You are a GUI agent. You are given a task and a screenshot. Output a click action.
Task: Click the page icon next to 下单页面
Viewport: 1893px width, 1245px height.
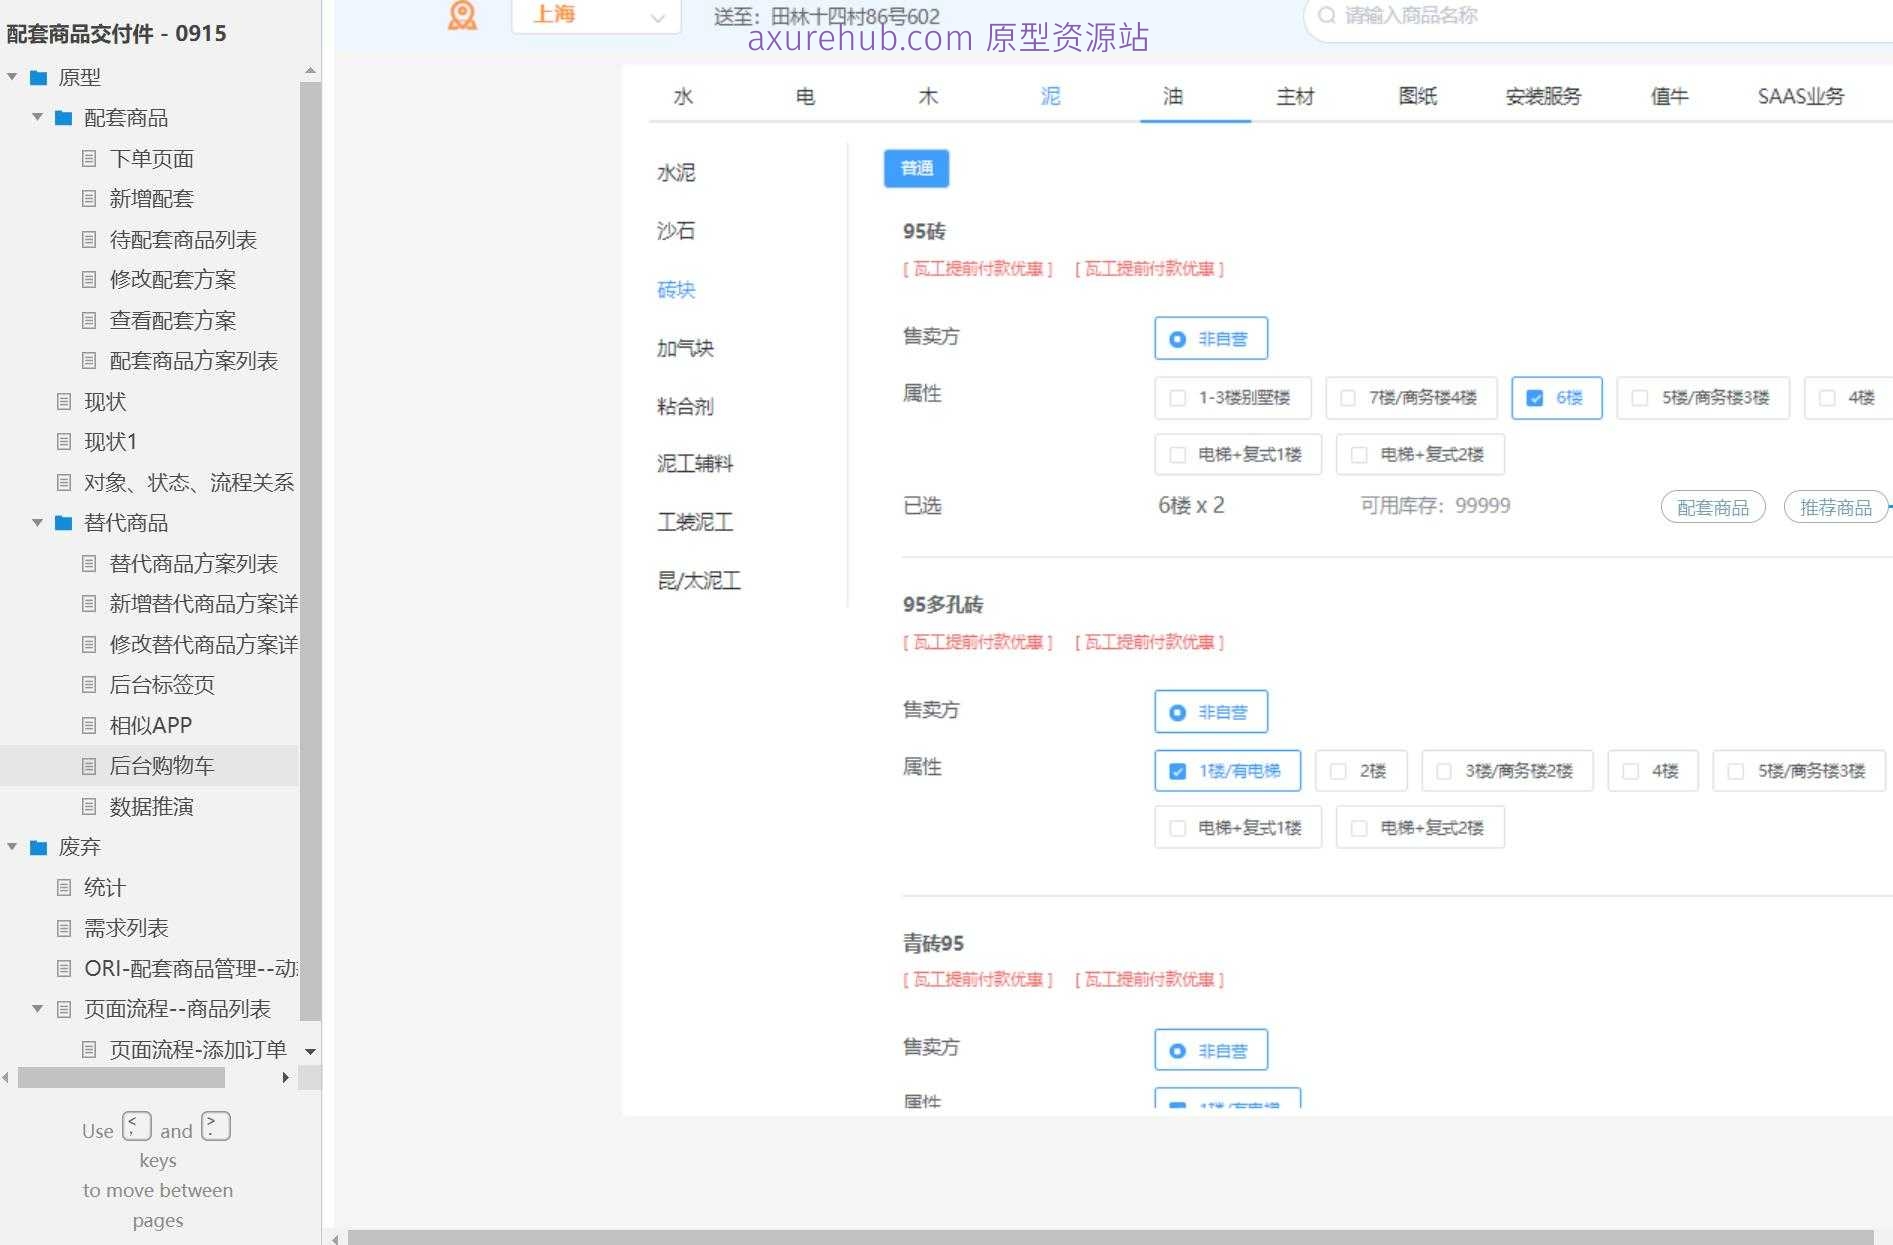[89, 158]
